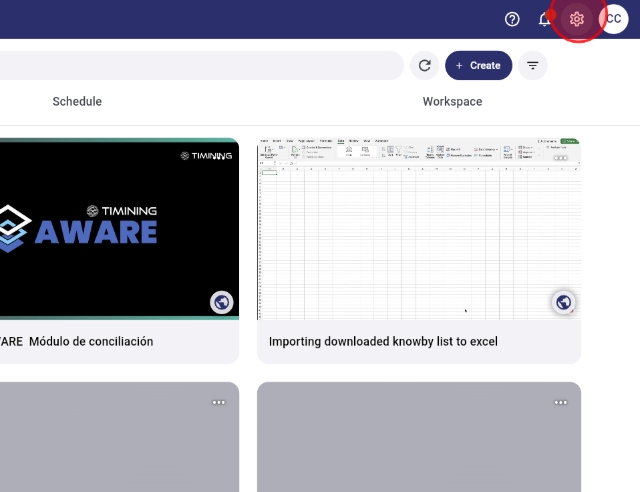
Task: Click globe icon on the Excel card
Action: point(564,303)
